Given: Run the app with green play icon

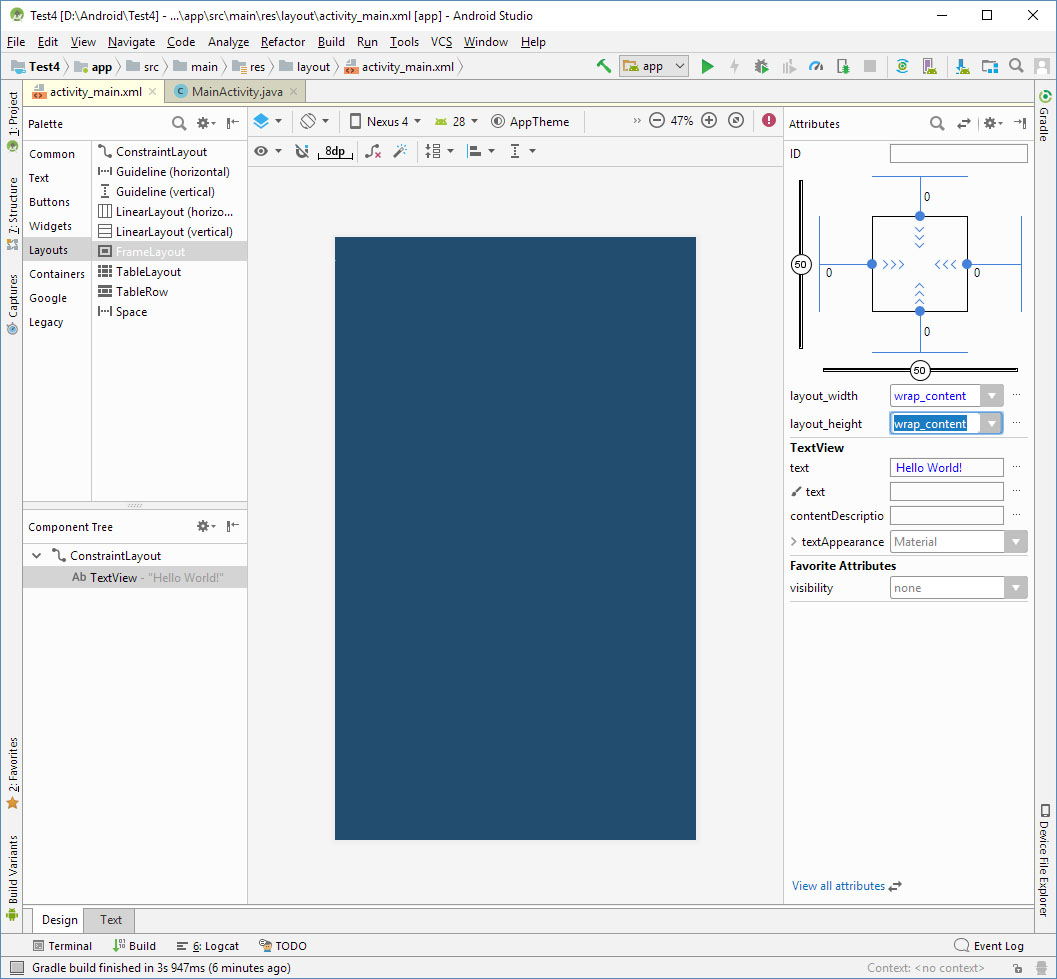Looking at the screenshot, I should [708, 66].
